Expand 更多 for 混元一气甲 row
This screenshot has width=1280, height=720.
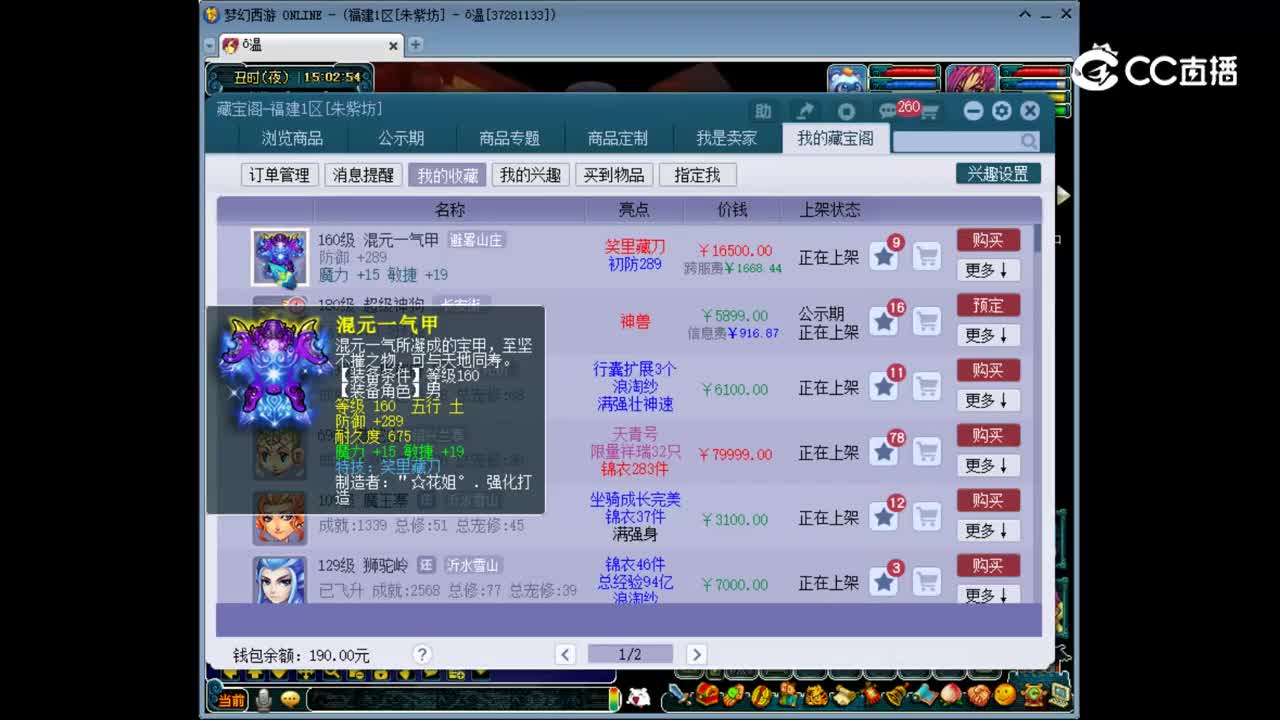coord(988,270)
